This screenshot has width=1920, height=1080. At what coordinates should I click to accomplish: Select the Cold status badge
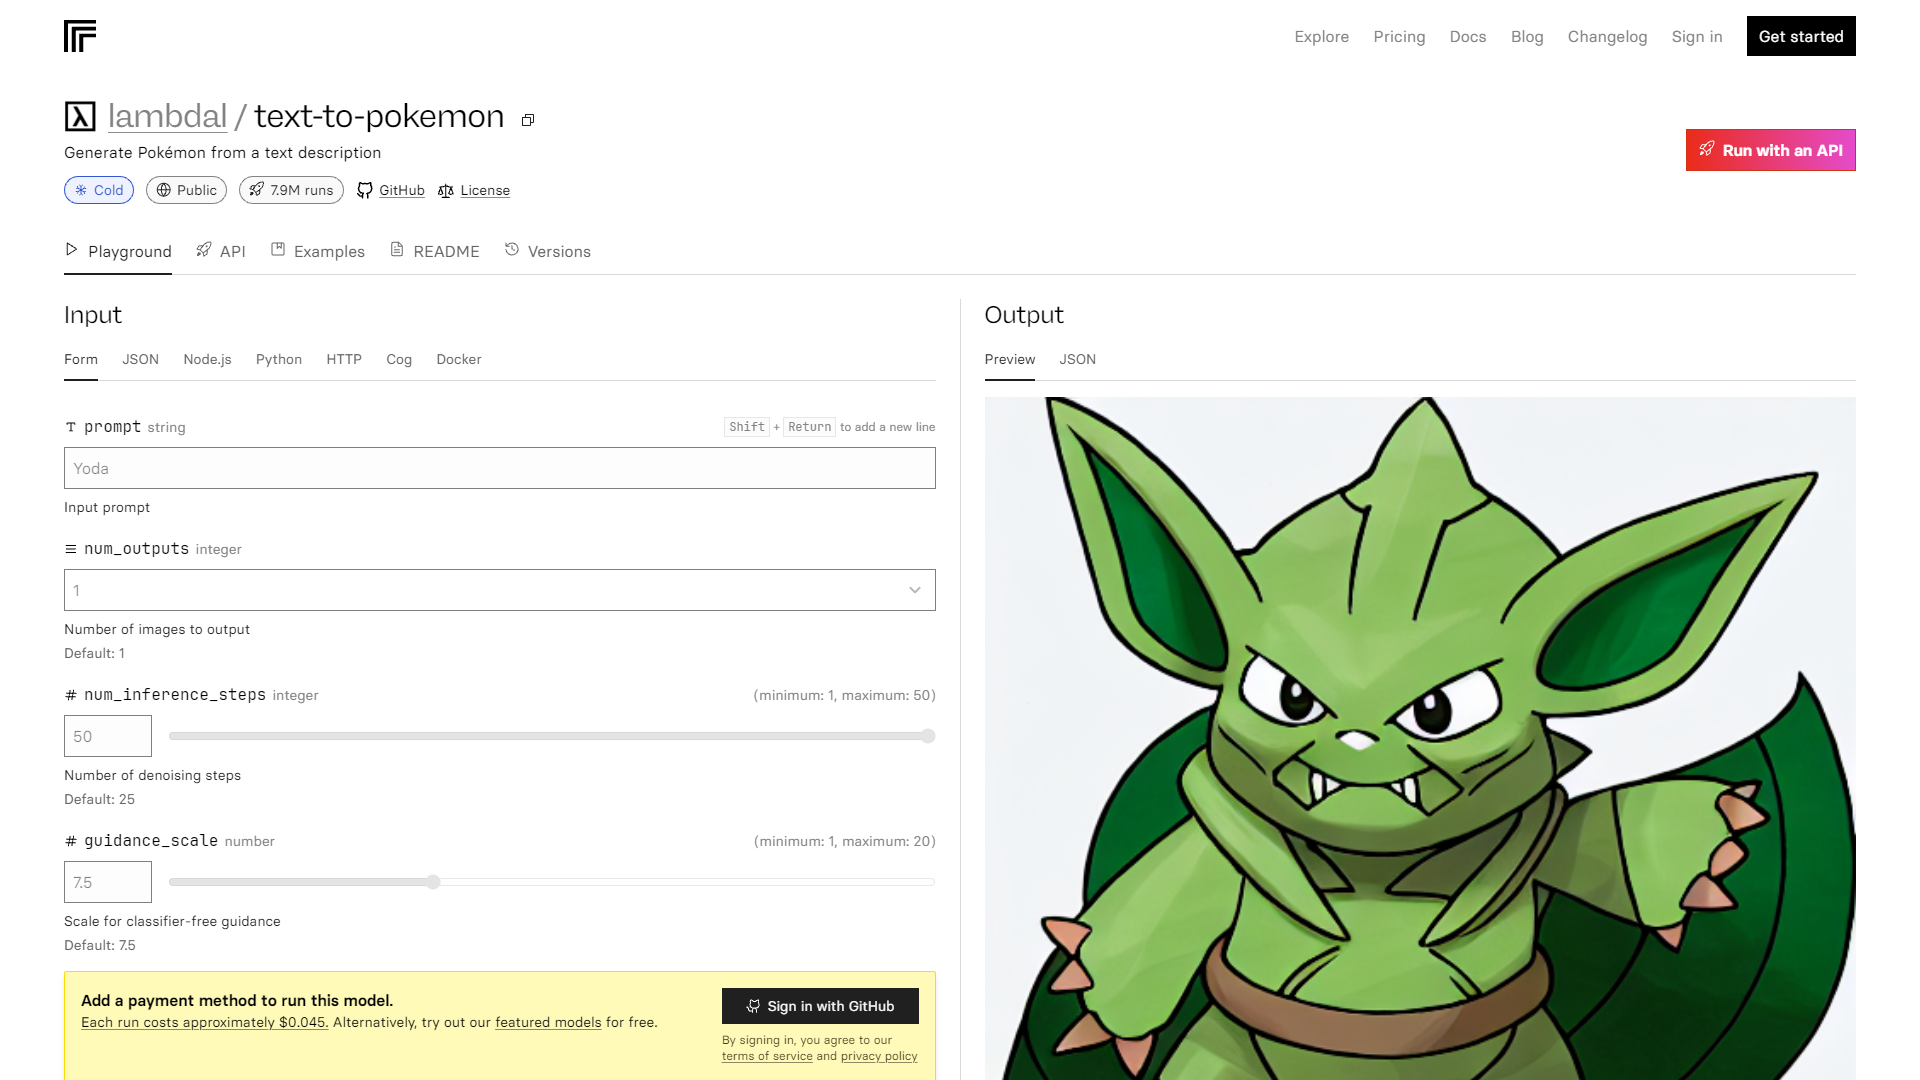(98, 190)
